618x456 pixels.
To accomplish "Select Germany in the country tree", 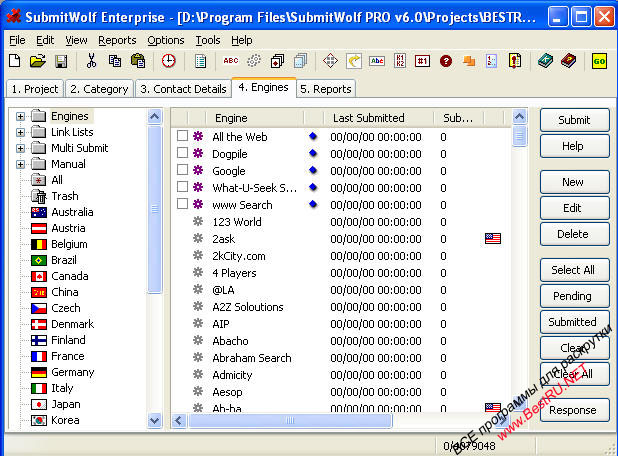I will click(x=73, y=372).
